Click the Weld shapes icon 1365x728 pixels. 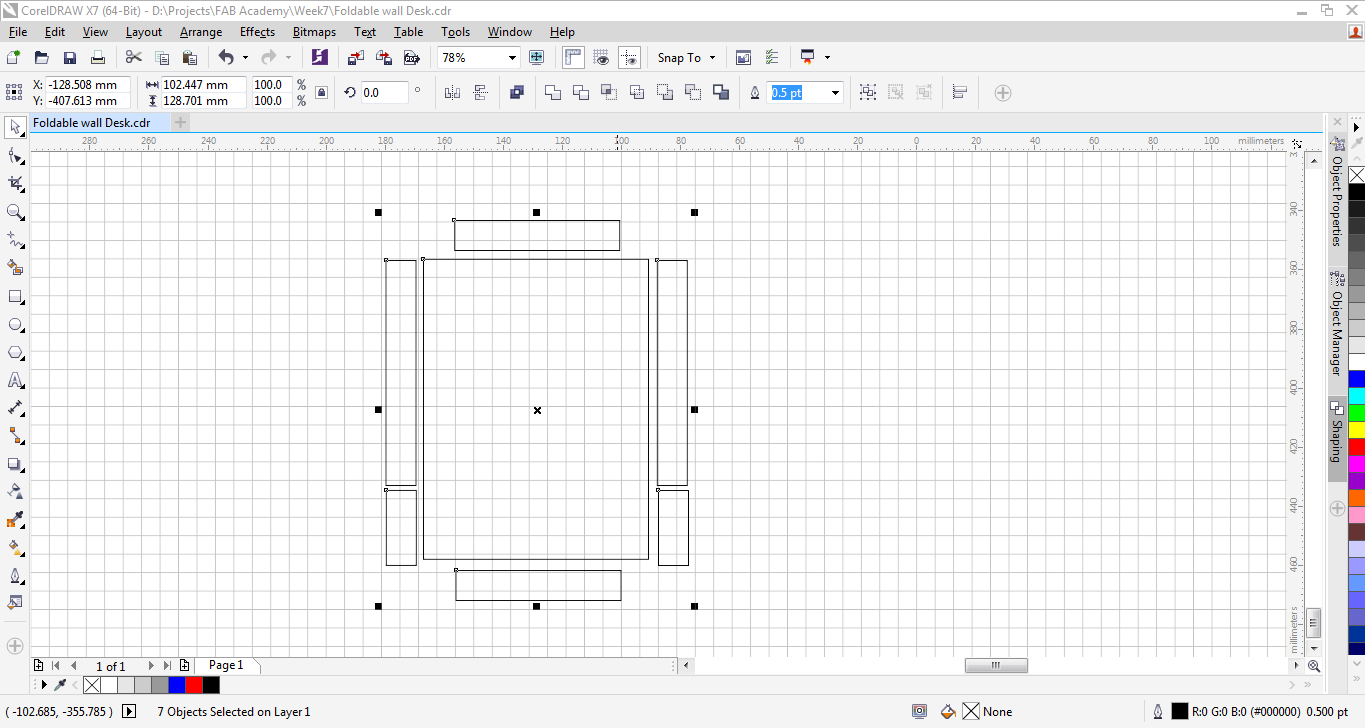(x=553, y=93)
